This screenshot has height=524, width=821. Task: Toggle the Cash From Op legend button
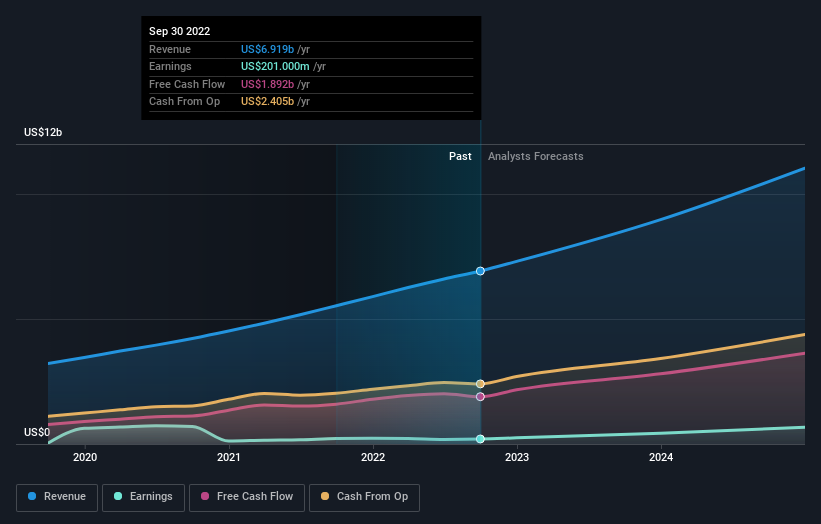coord(364,497)
